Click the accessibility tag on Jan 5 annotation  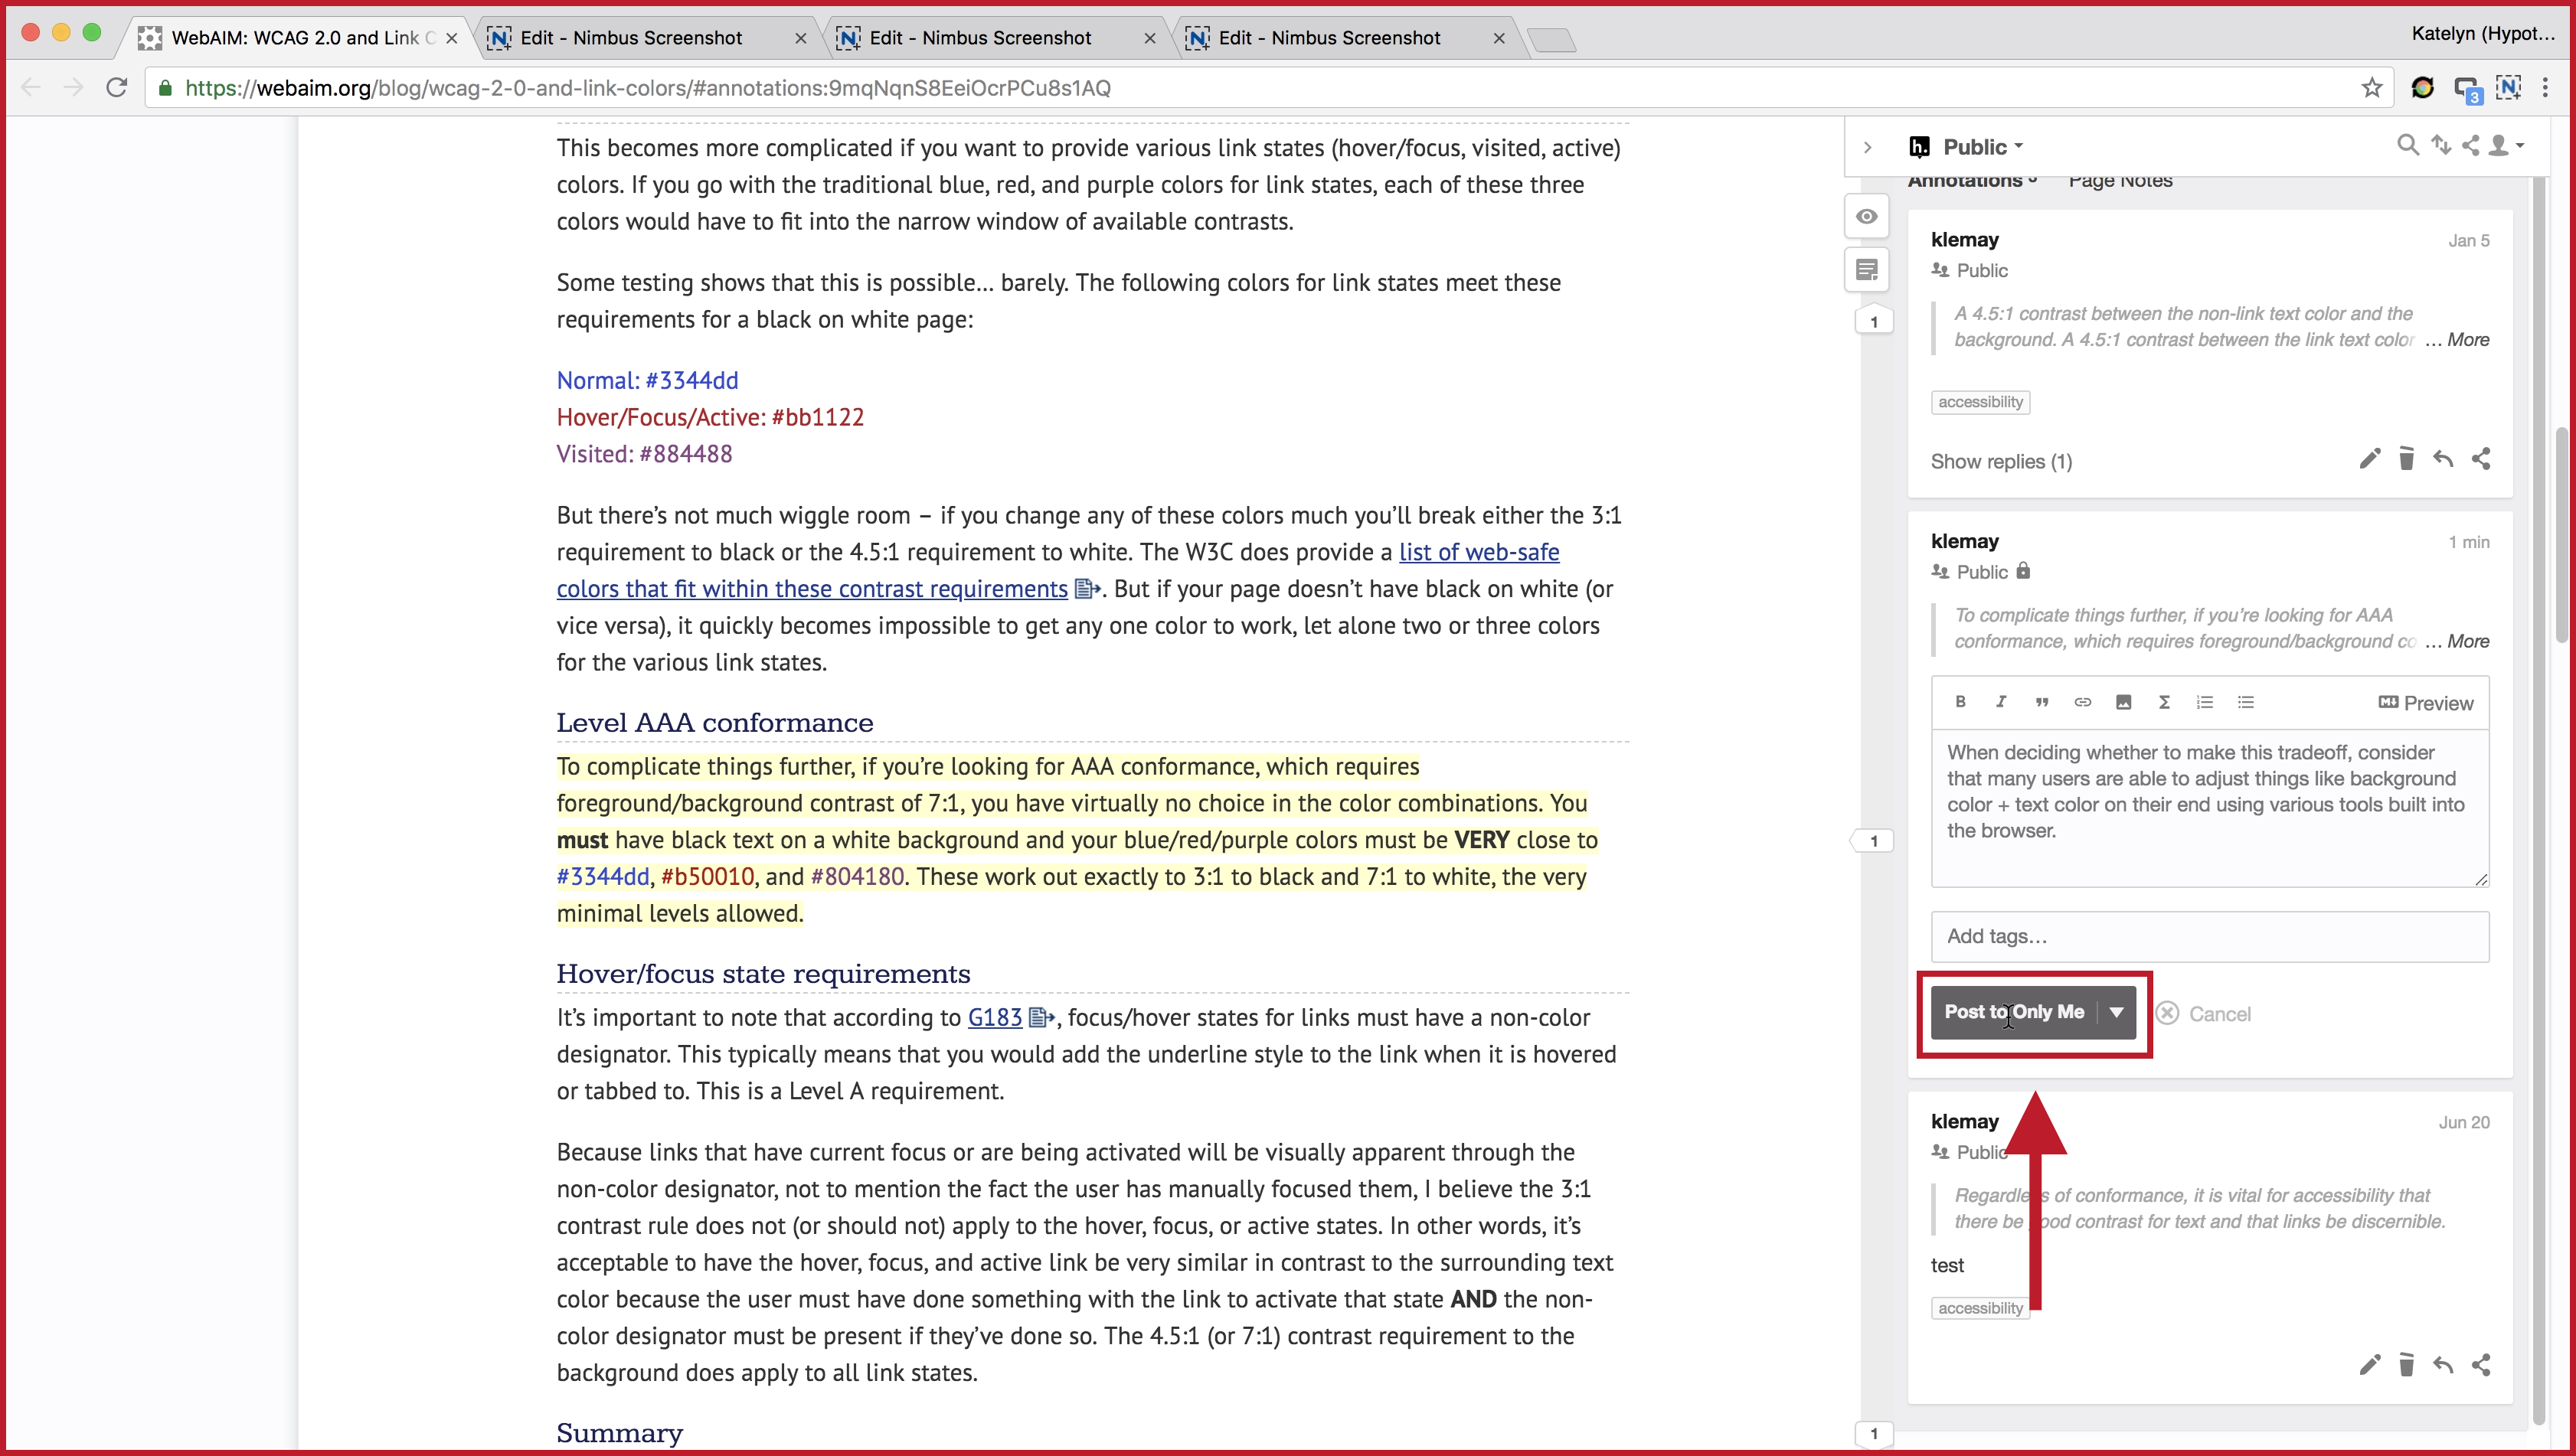1980,402
